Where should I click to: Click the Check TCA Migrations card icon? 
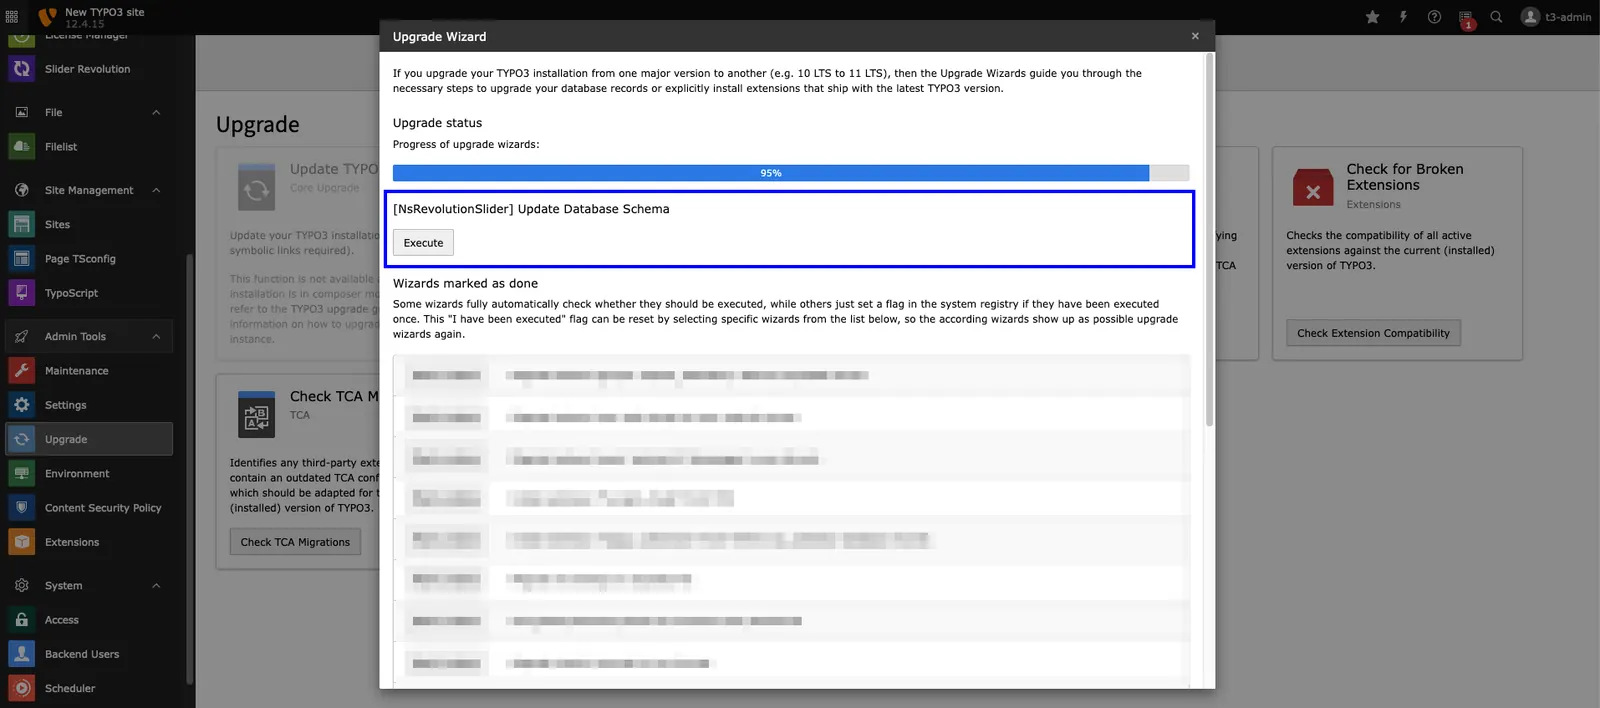pyautogui.click(x=256, y=415)
